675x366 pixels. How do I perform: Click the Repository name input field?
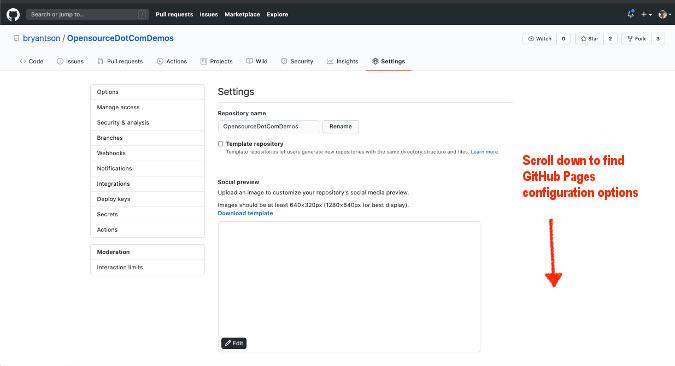pyautogui.click(x=269, y=127)
